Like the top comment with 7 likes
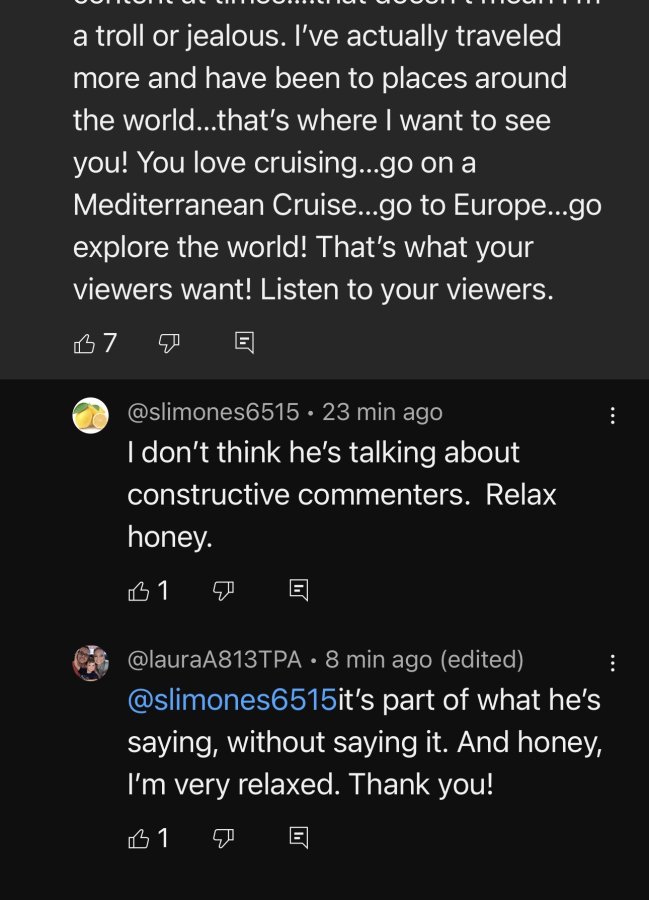The height and width of the screenshot is (900, 649). coord(84,343)
